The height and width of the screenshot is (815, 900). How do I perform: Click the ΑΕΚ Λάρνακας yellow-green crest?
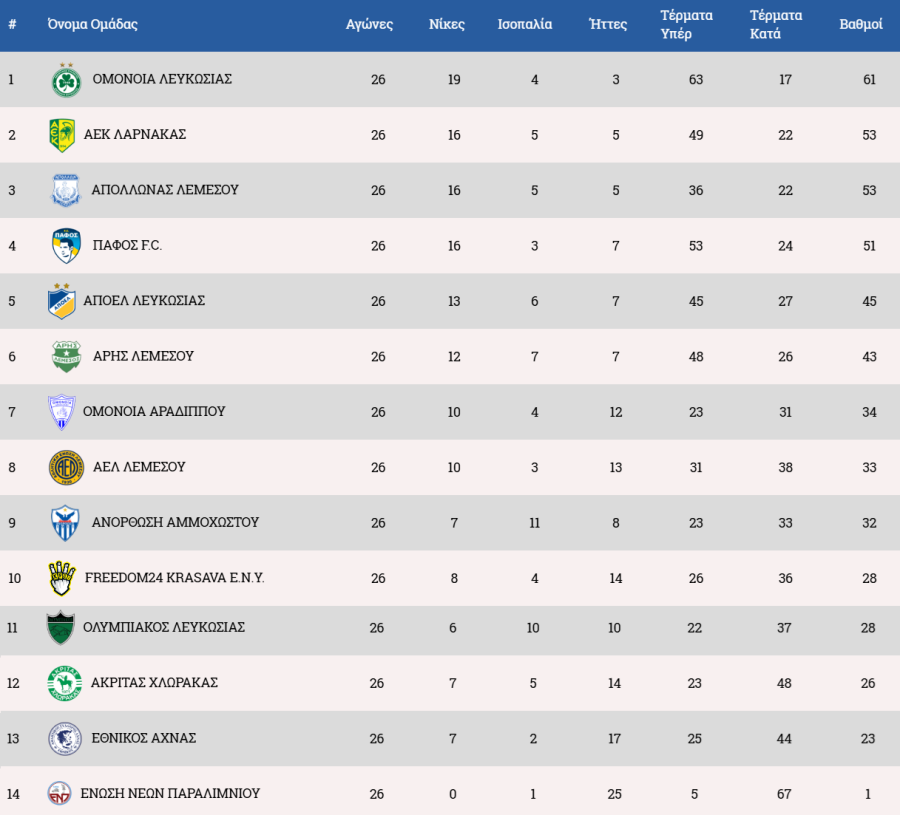click(x=62, y=135)
